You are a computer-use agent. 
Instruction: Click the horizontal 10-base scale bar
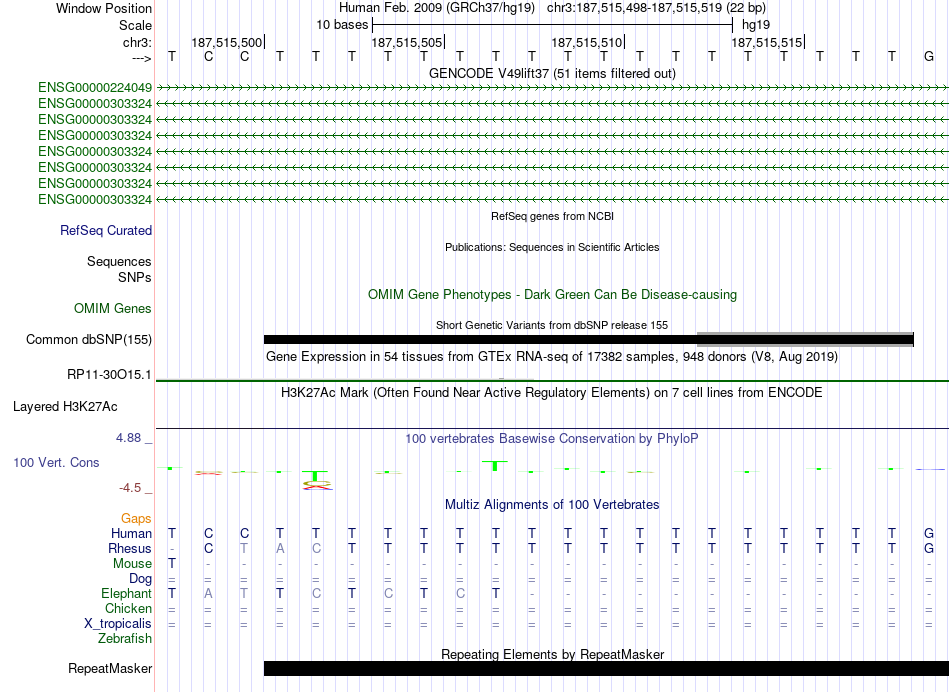[x=553, y=25]
